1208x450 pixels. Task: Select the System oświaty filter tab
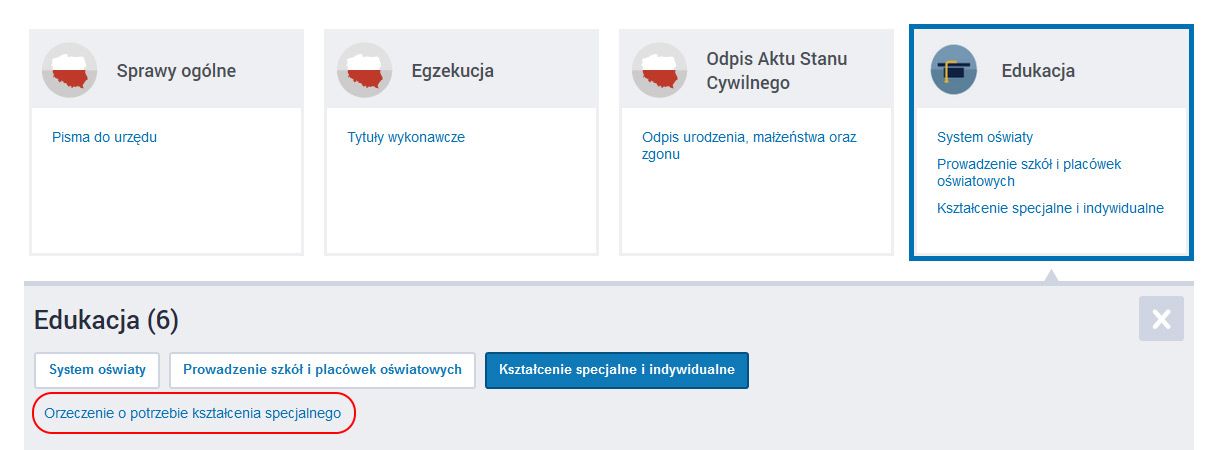(x=98, y=370)
